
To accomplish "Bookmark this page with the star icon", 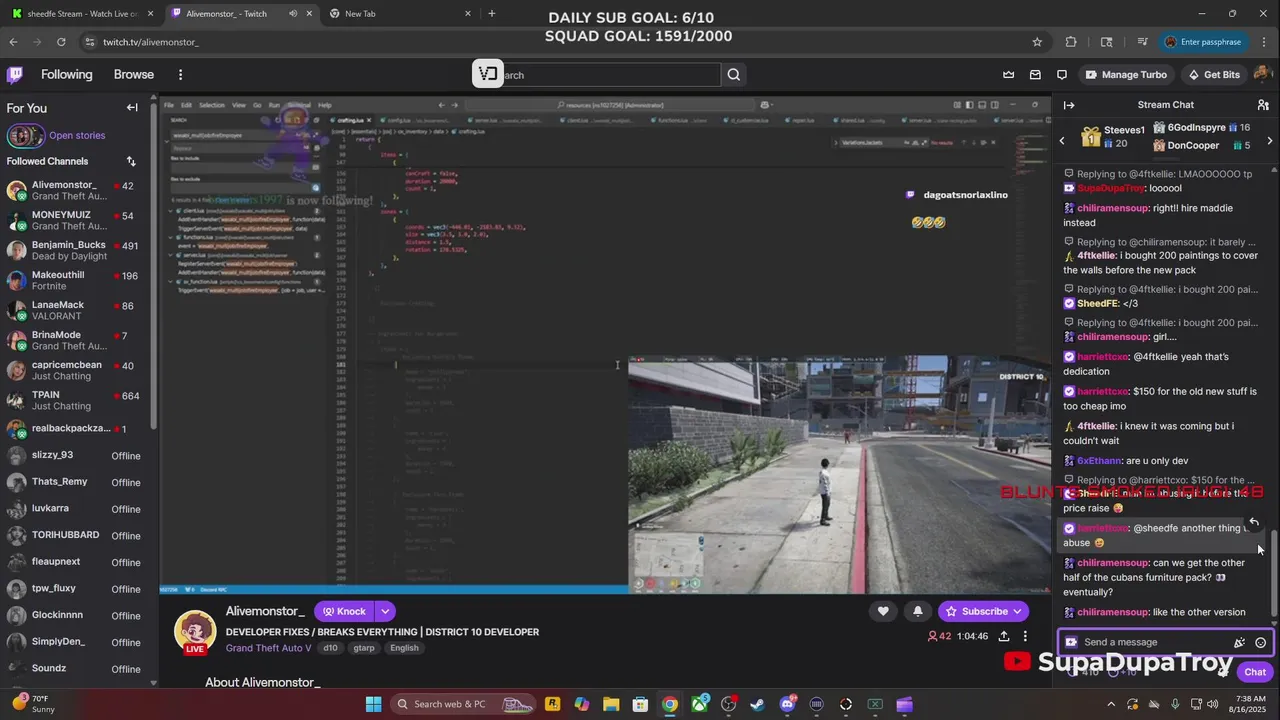I will (1037, 42).
